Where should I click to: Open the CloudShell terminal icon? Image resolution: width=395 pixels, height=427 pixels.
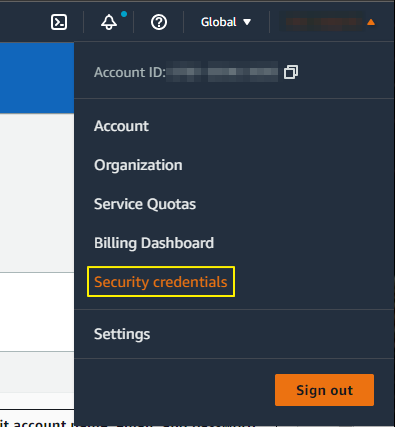59,22
